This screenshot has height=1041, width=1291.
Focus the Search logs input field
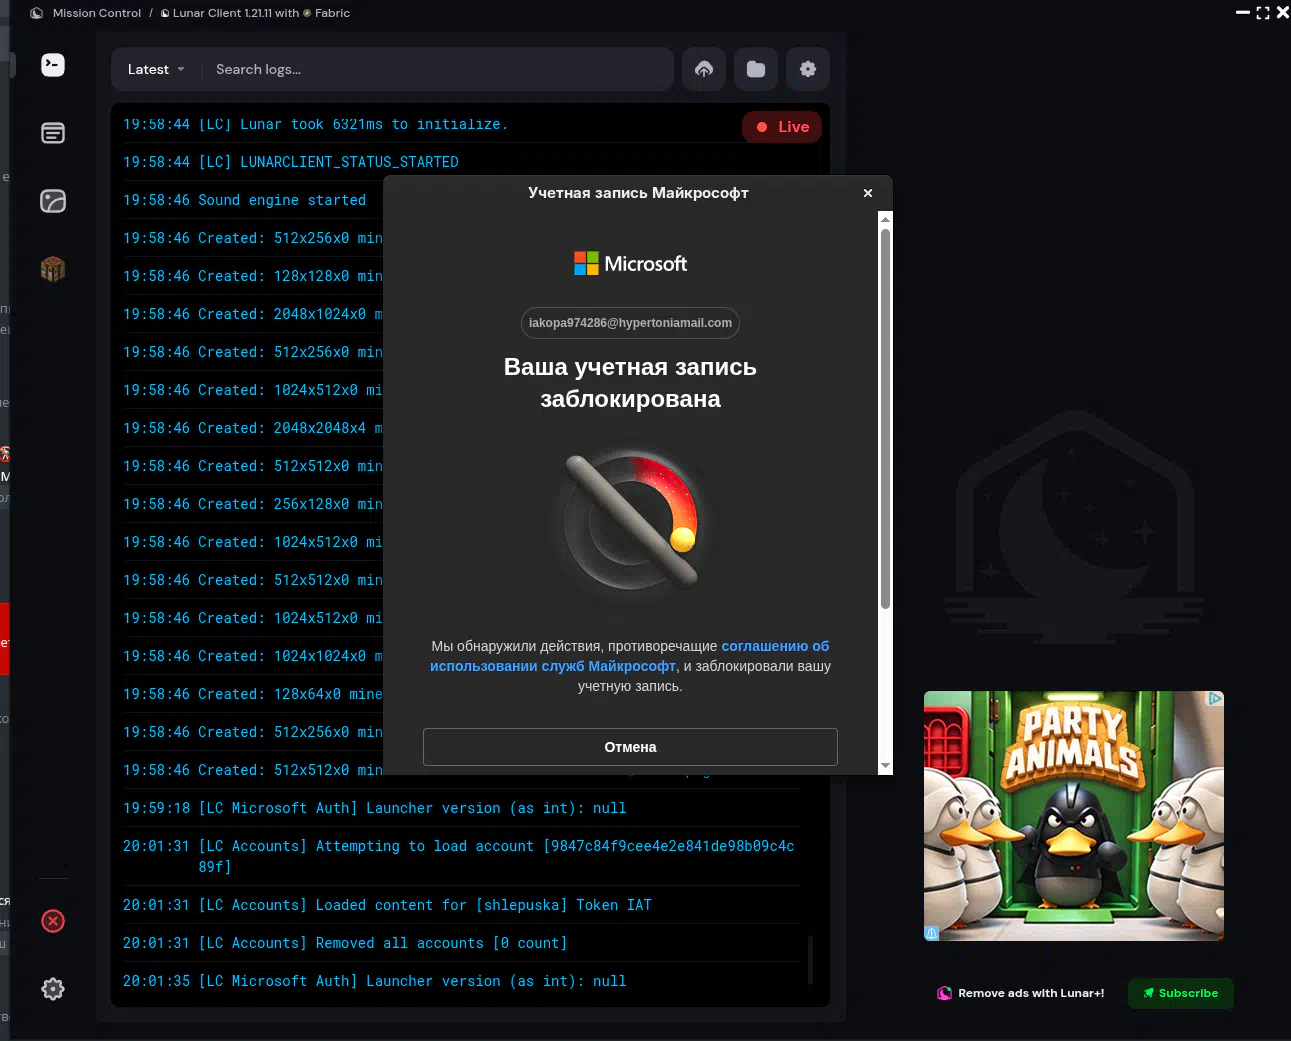click(438, 69)
